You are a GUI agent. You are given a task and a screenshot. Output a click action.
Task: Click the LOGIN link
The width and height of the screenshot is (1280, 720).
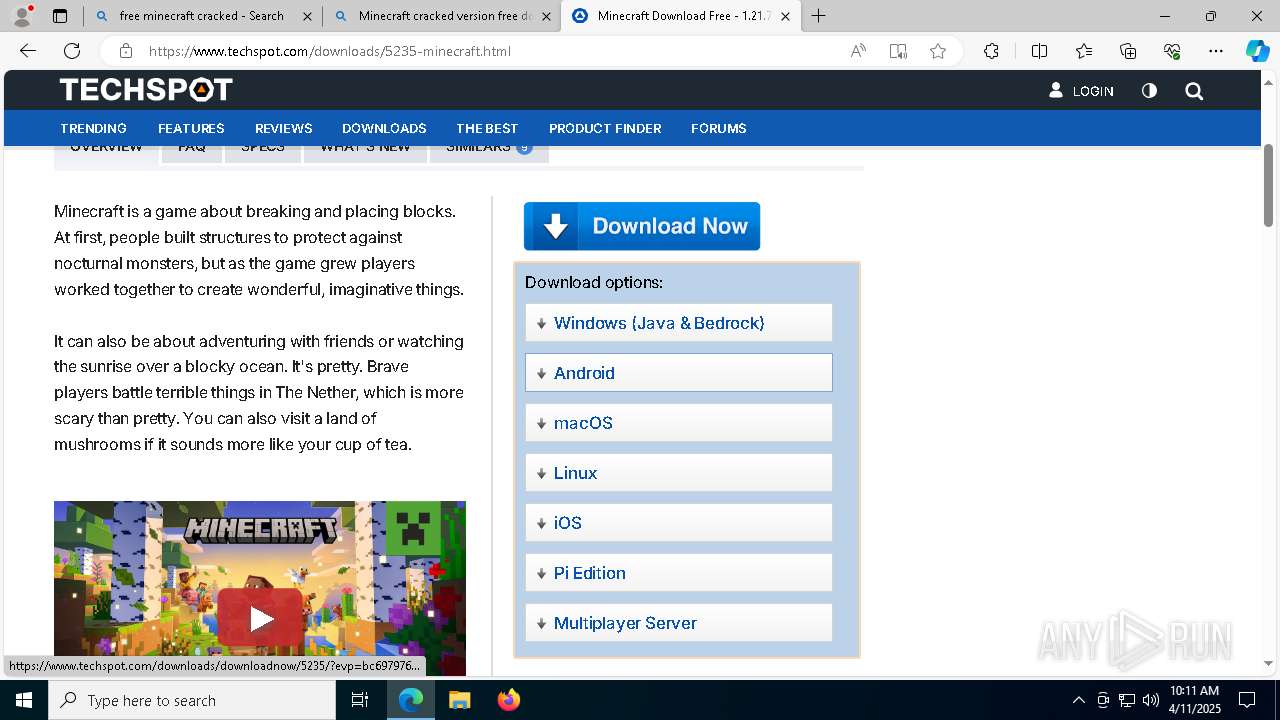[x=1081, y=91]
